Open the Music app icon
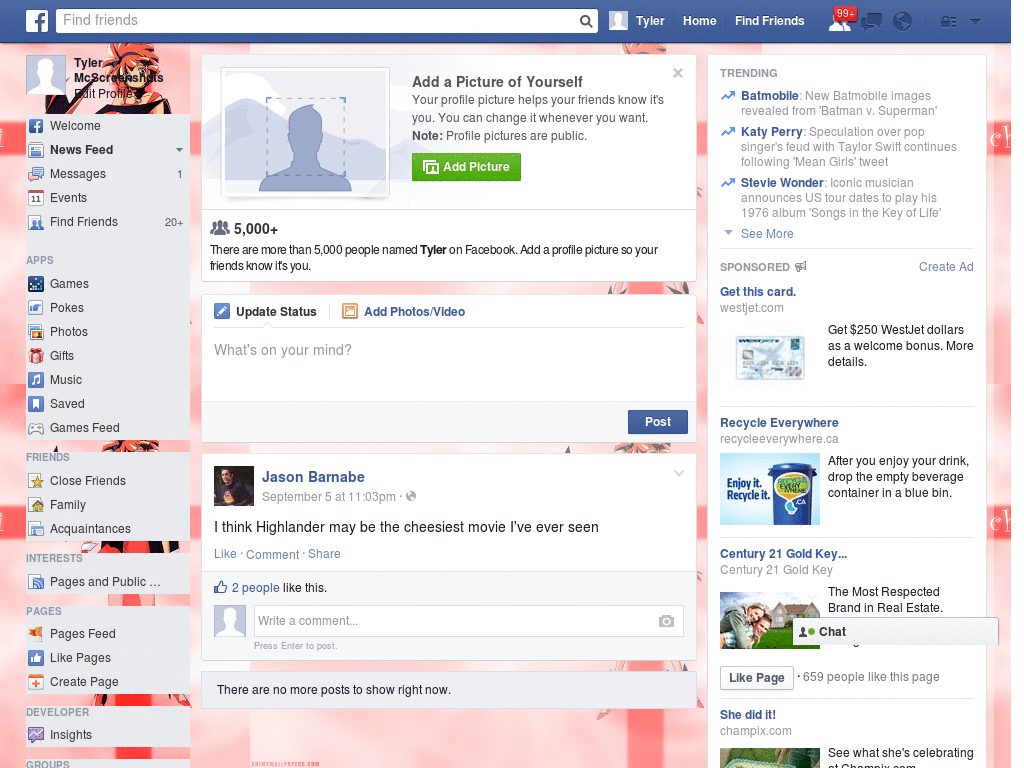 (x=36, y=380)
